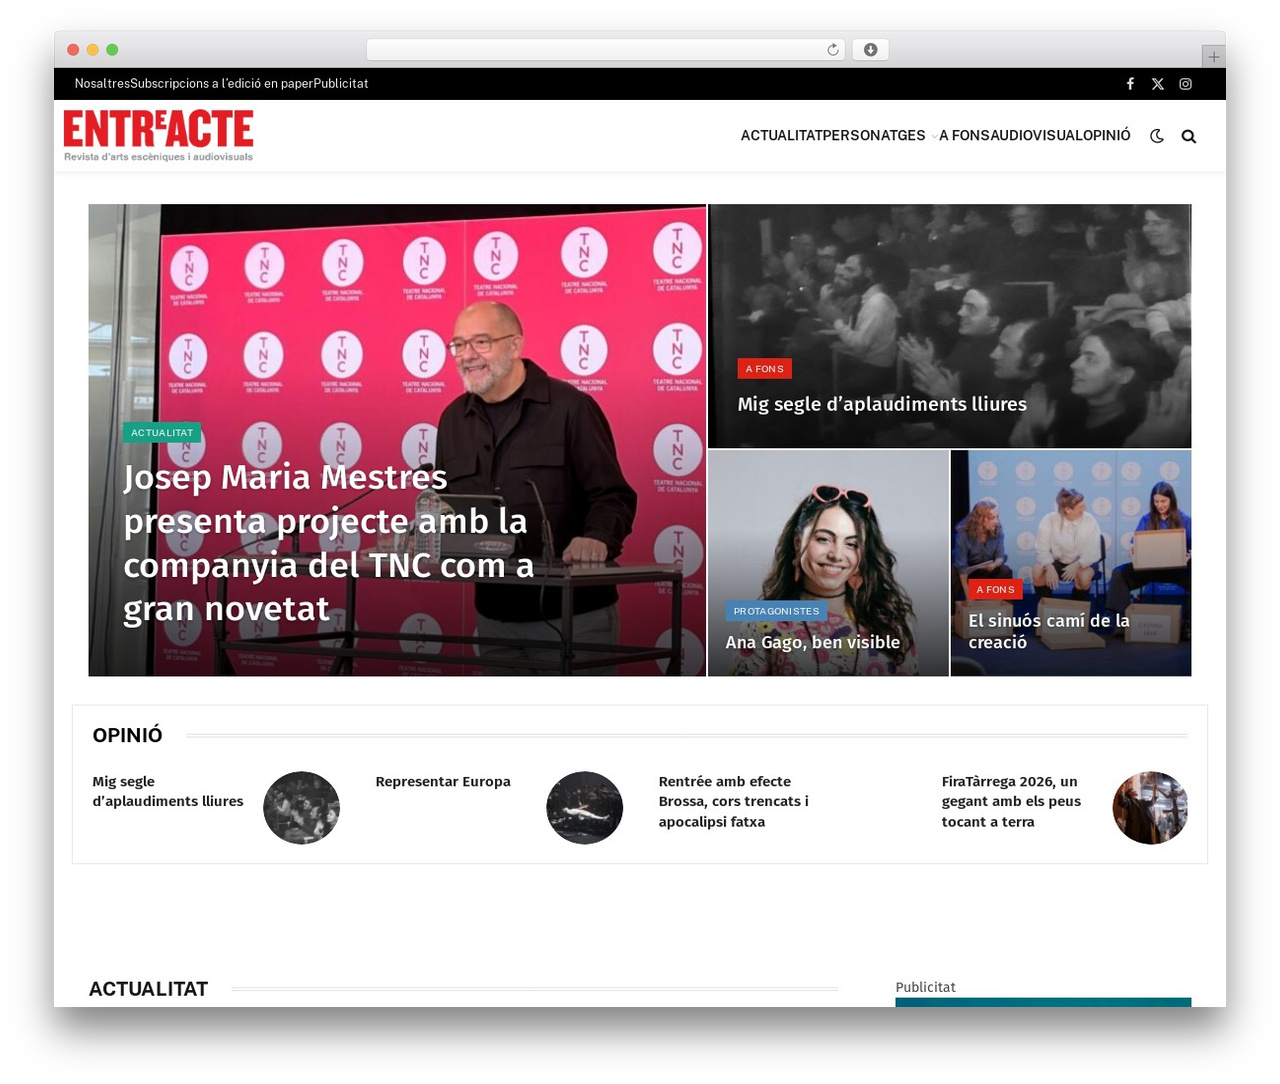
Task: Open 'Mig segle d'aplaudiments lliures' in Opinió list
Action: [168, 791]
